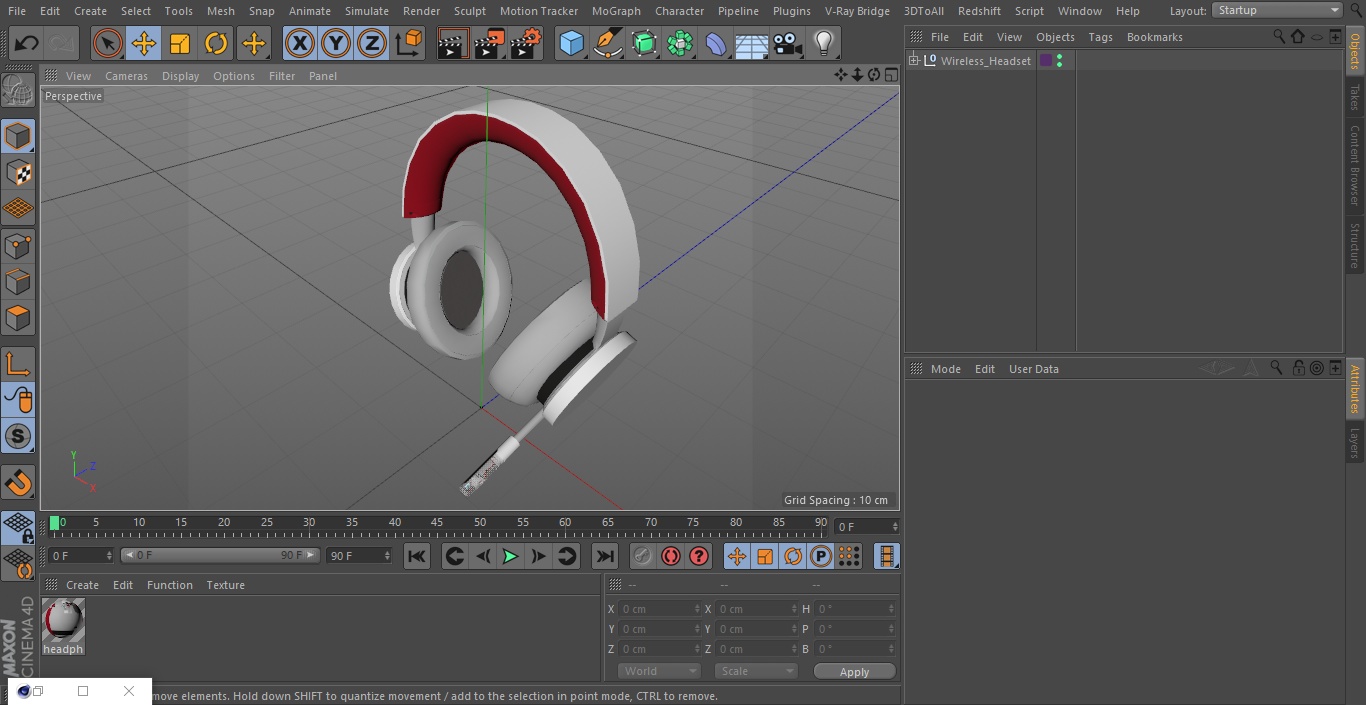Screen dimensions: 1366x705
Task: Toggle Parameter P keyframe recording
Action: pos(821,556)
